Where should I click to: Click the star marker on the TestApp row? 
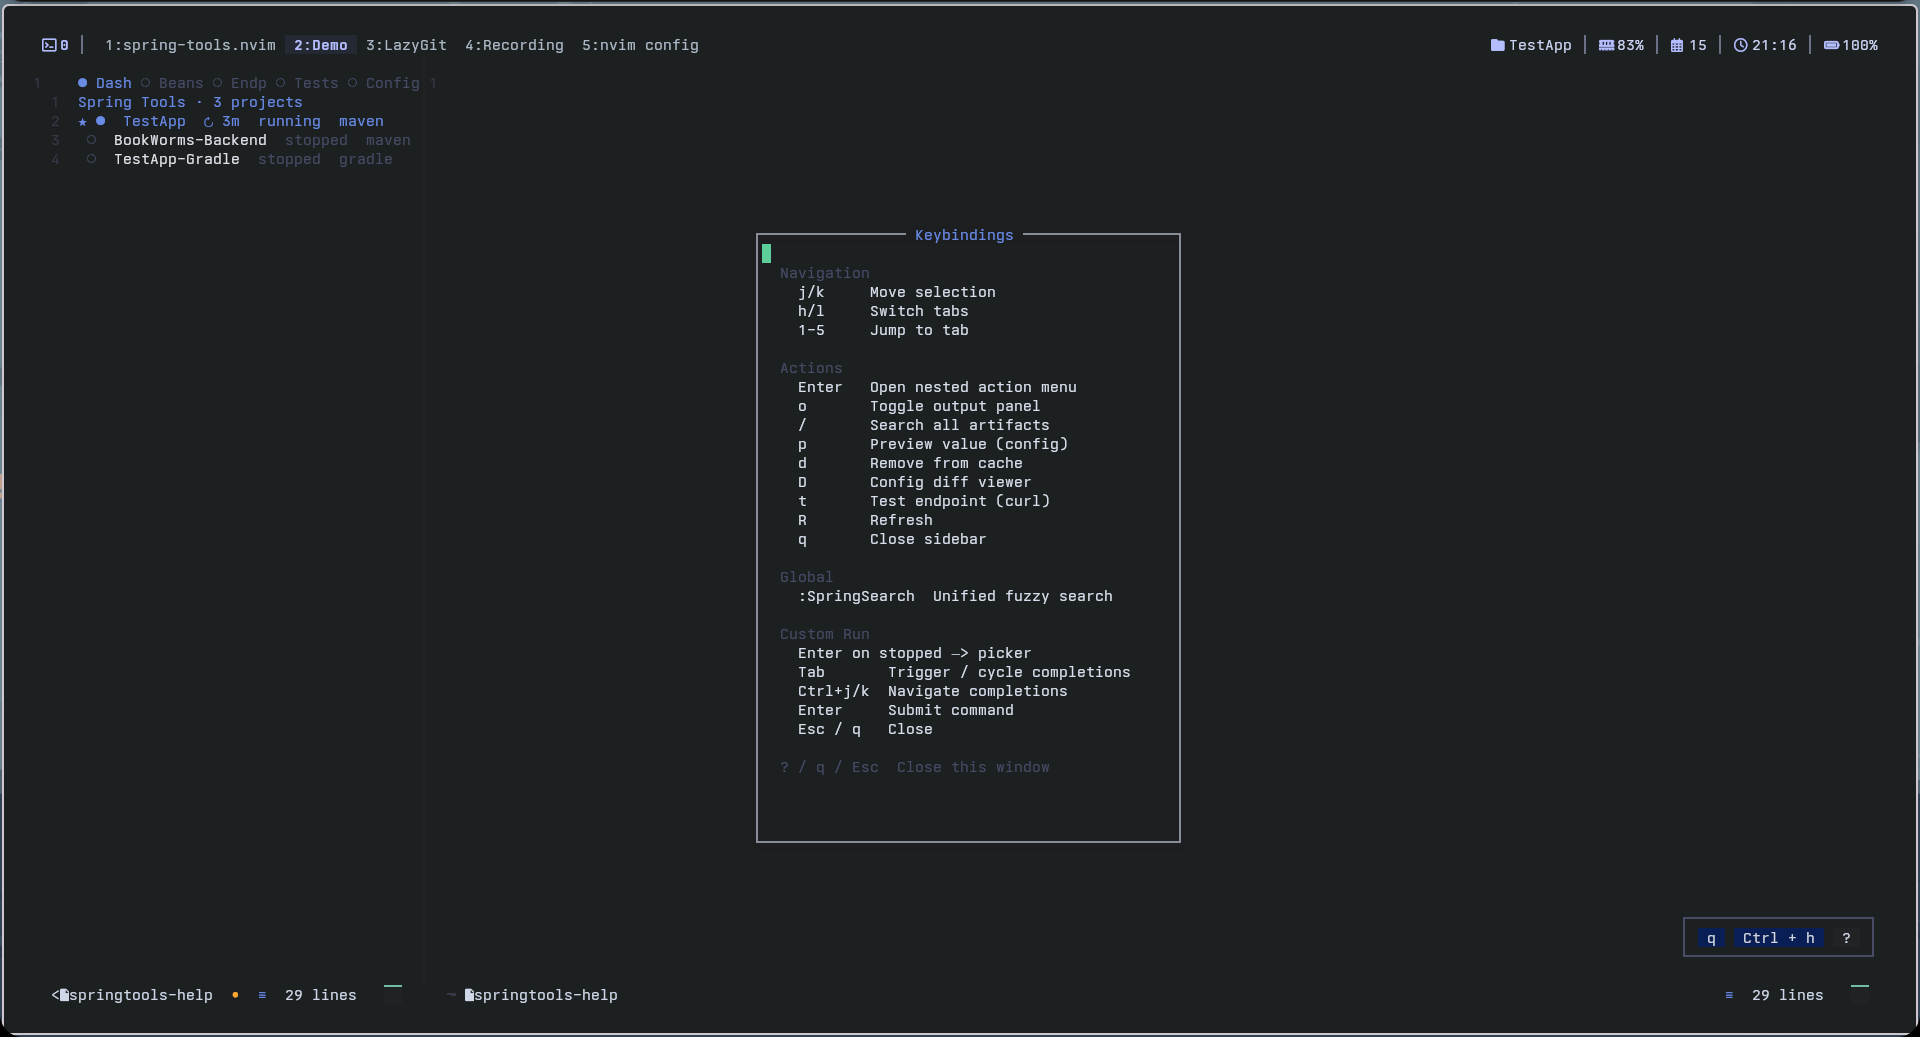pos(82,122)
